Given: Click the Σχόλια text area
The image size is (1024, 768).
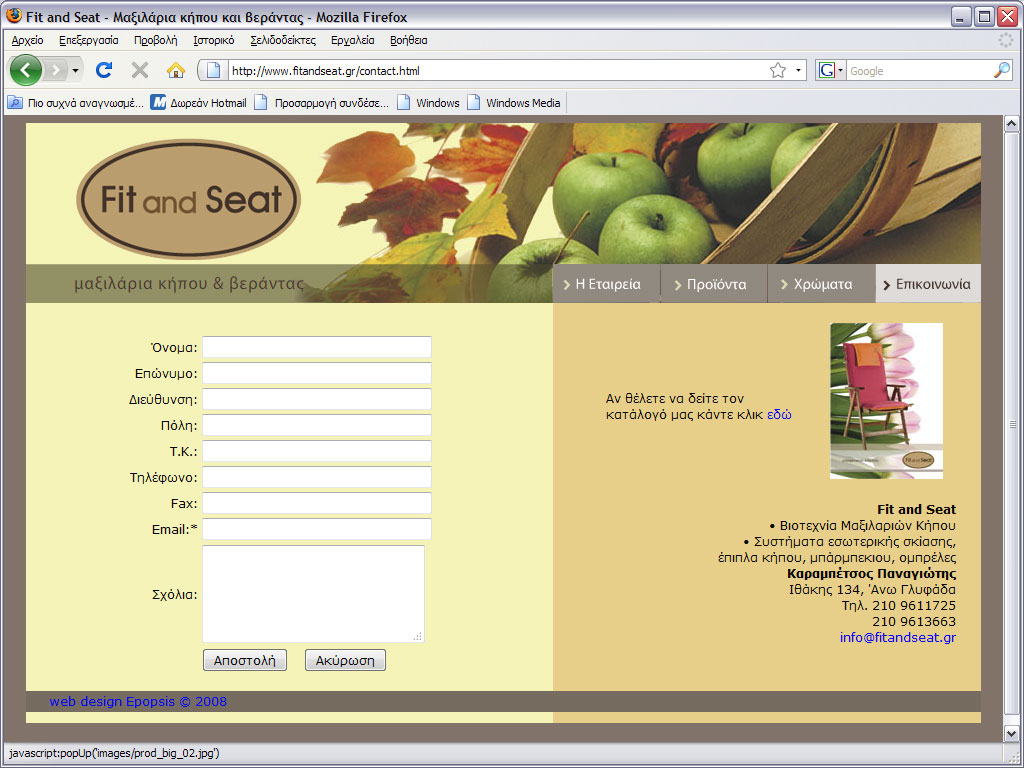Looking at the screenshot, I should coord(313,594).
